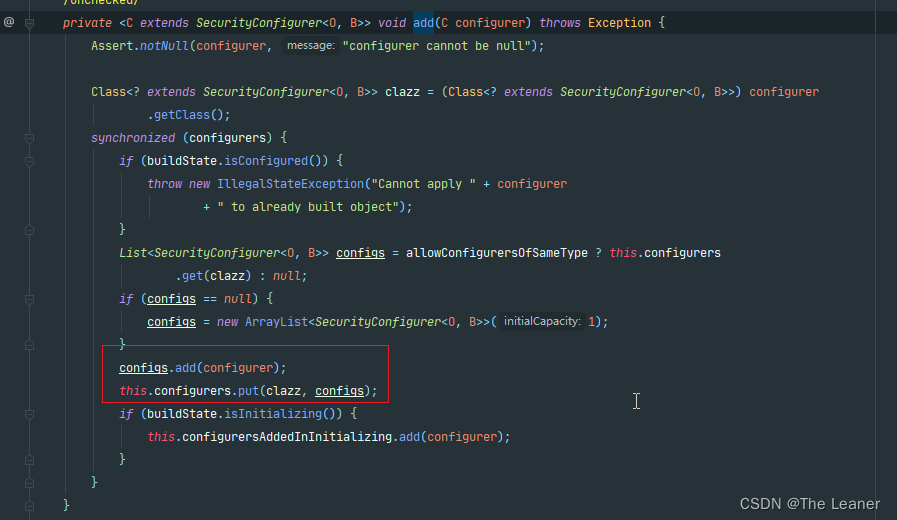This screenshot has width=897, height=520.
Task: Click 'List' type in the configs declaration
Action: pyautogui.click(x=133, y=253)
